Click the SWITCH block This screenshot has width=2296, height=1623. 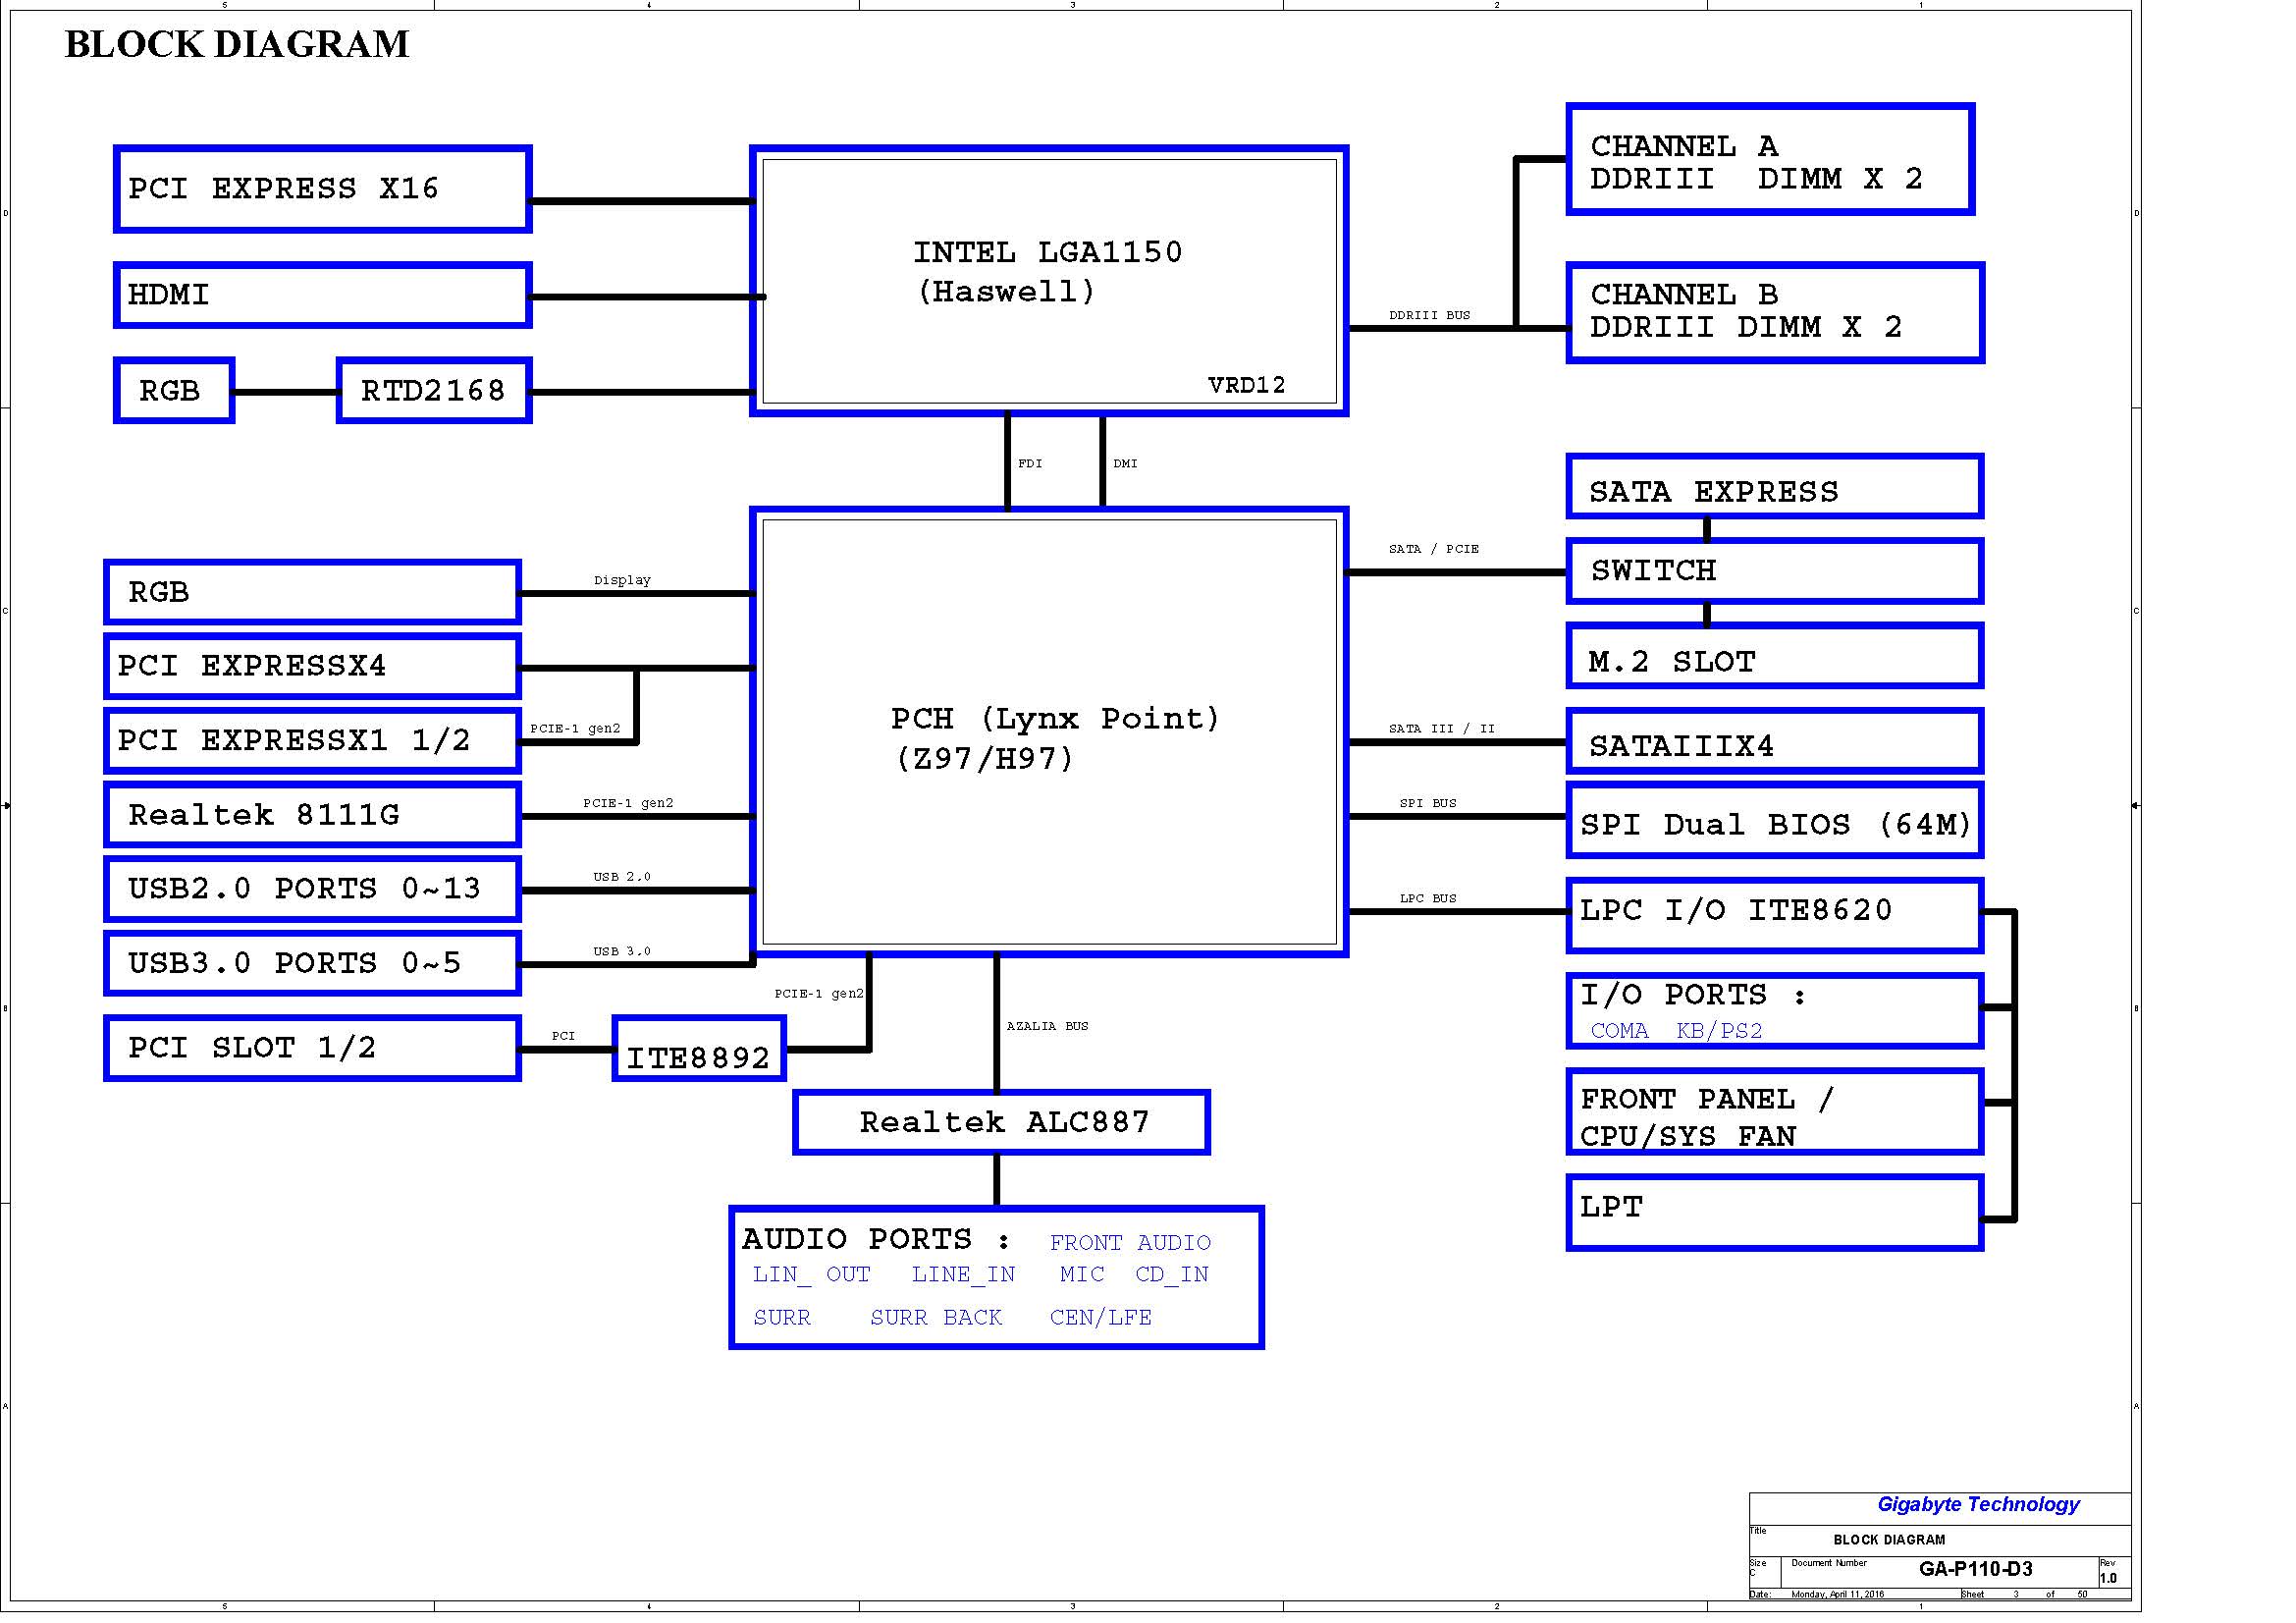[1775, 571]
